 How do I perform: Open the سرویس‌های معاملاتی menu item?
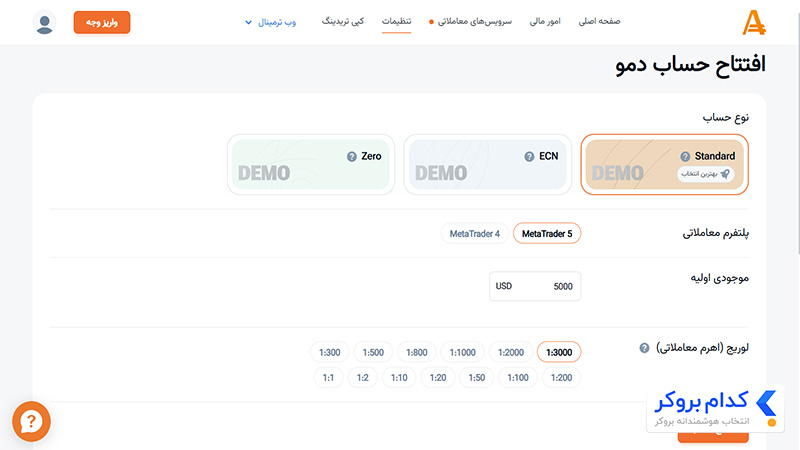tap(474, 21)
